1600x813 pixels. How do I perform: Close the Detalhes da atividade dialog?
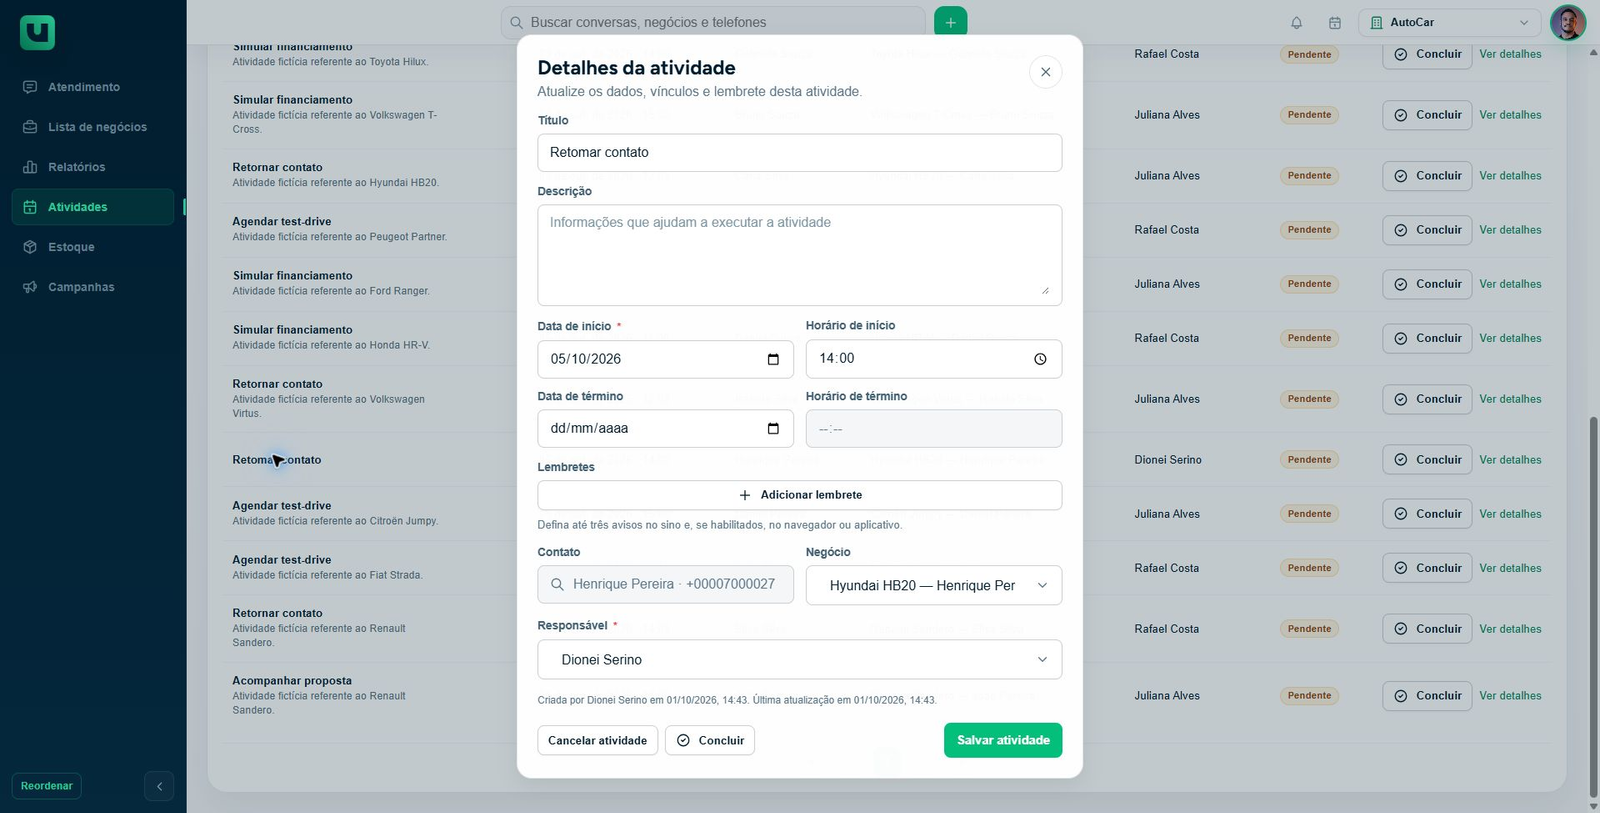1045,72
